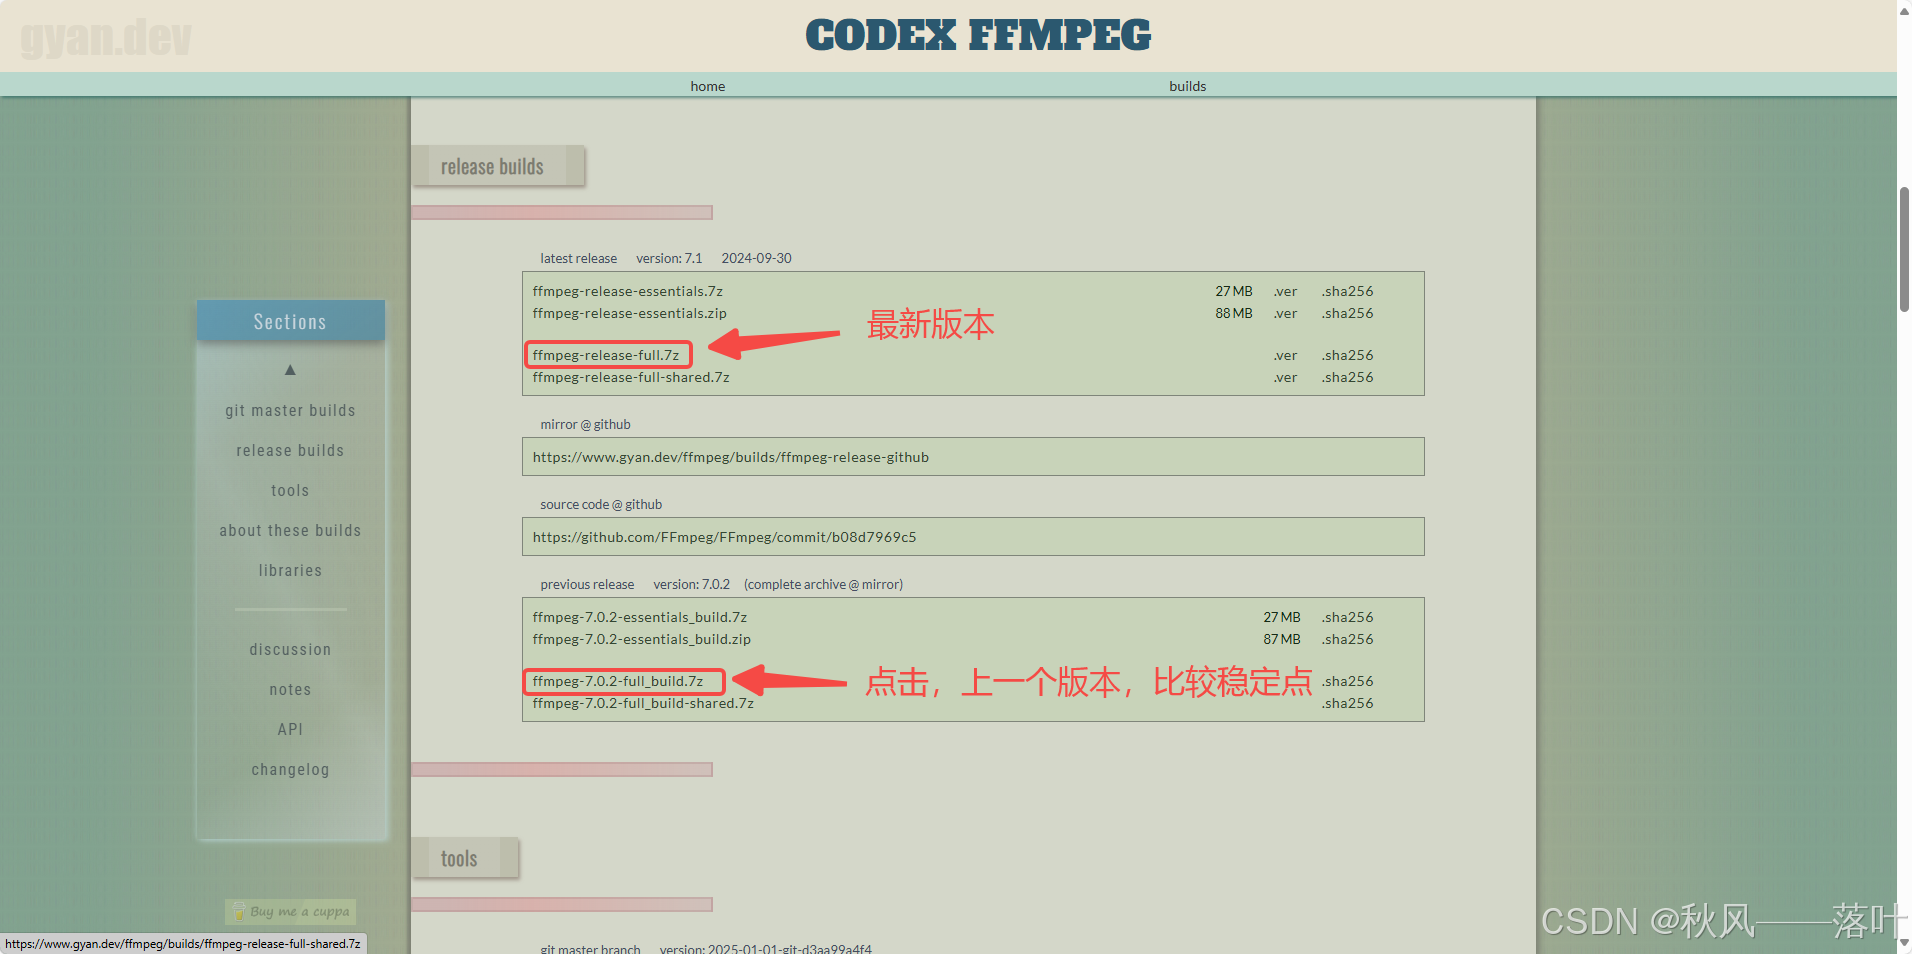1912x954 pixels.
Task: Click the up-arrow icon in the Sections panel
Action: point(290,370)
